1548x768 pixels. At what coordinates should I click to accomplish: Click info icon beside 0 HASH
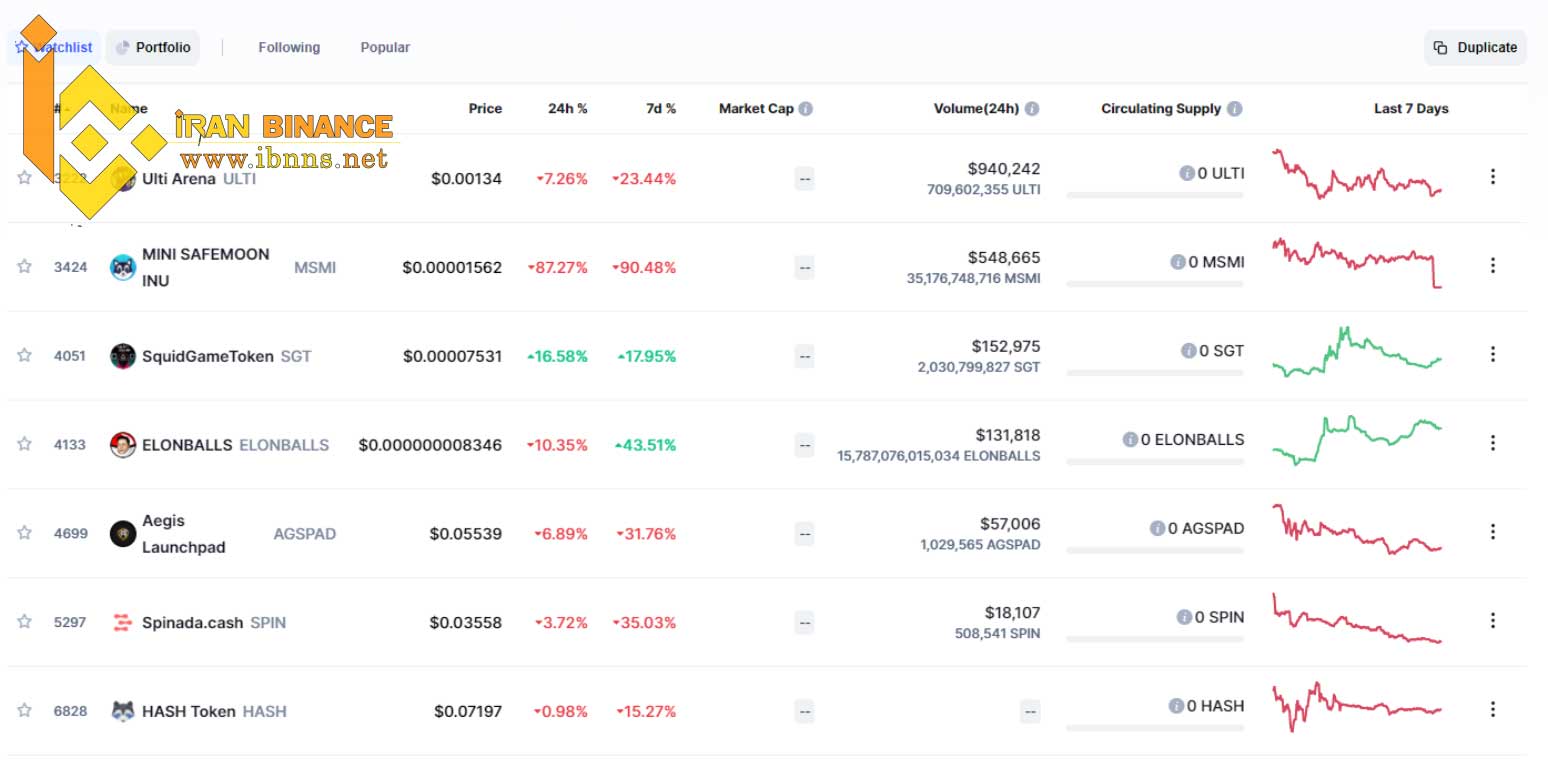tap(1177, 706)
